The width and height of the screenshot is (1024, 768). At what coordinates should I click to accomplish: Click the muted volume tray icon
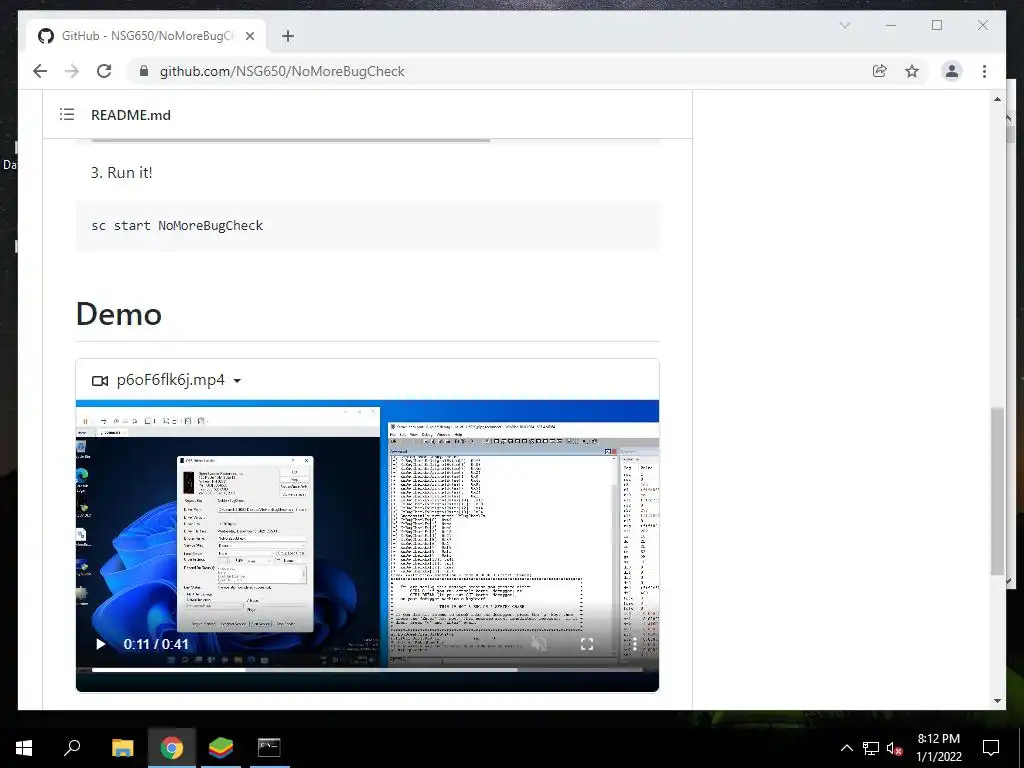pyautogui.click(x=894, y=748)
